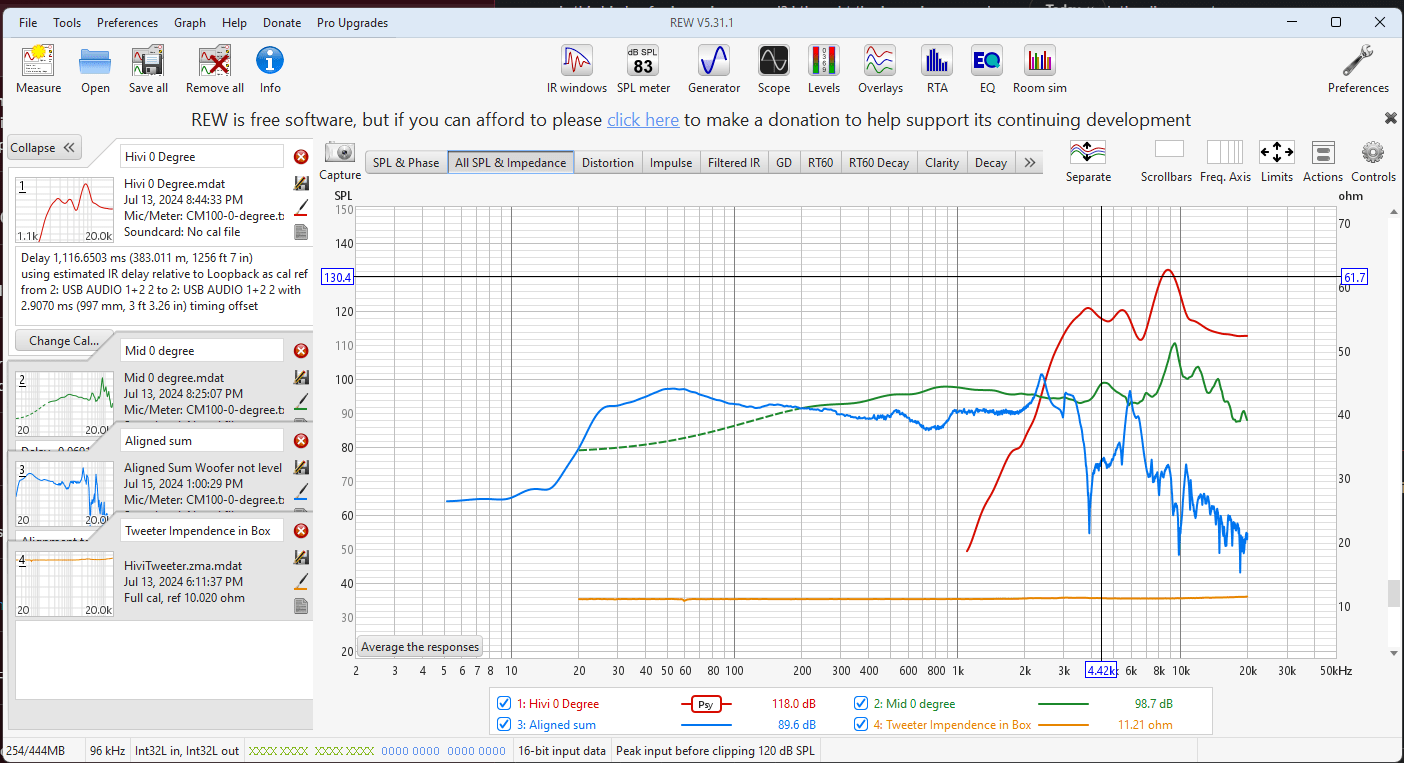Open the Donate menu

pos(282,22)
